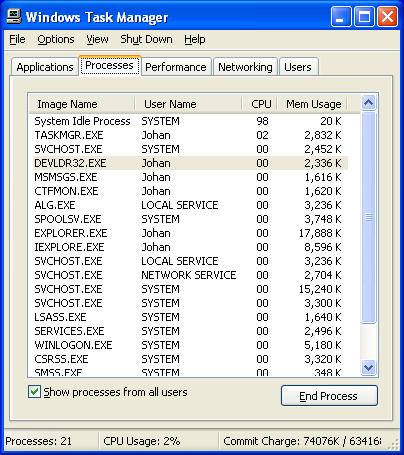Switch to the Applications tab
Screen dimensions: 404x455
coord(45,67)
